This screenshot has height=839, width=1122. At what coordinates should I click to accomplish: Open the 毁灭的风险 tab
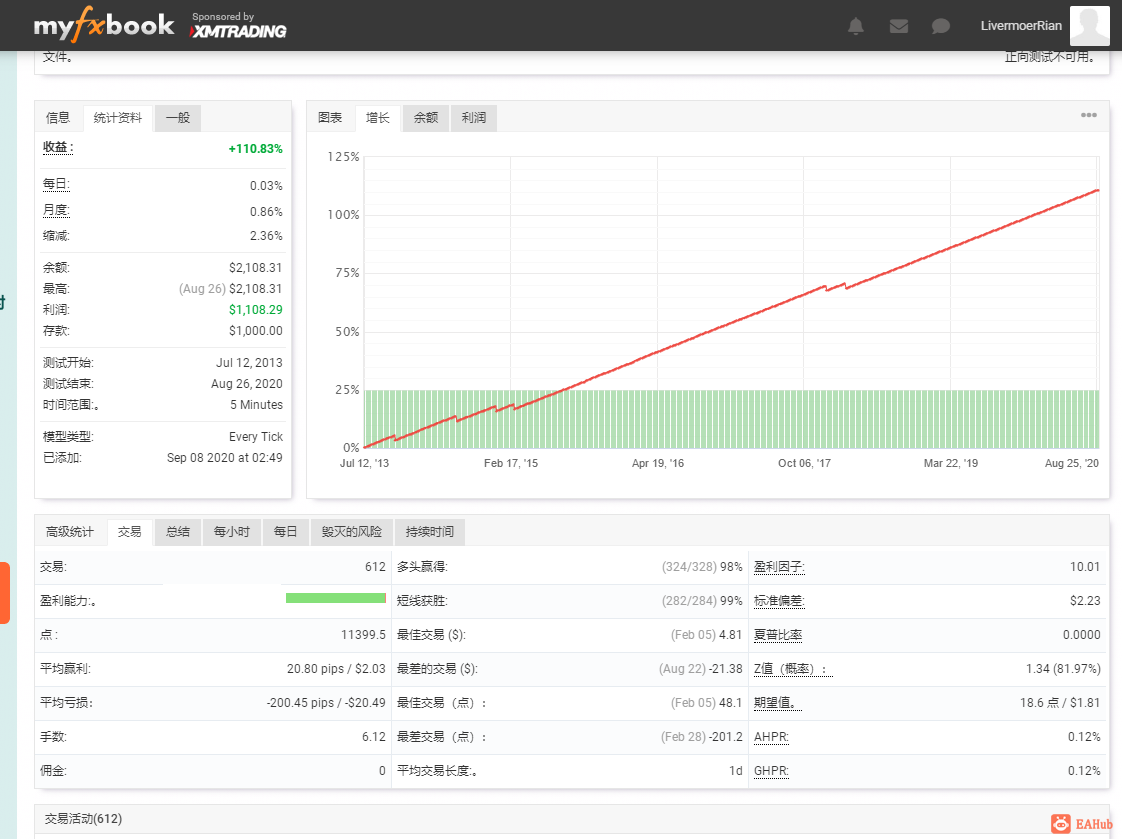[x=351, y=532]
